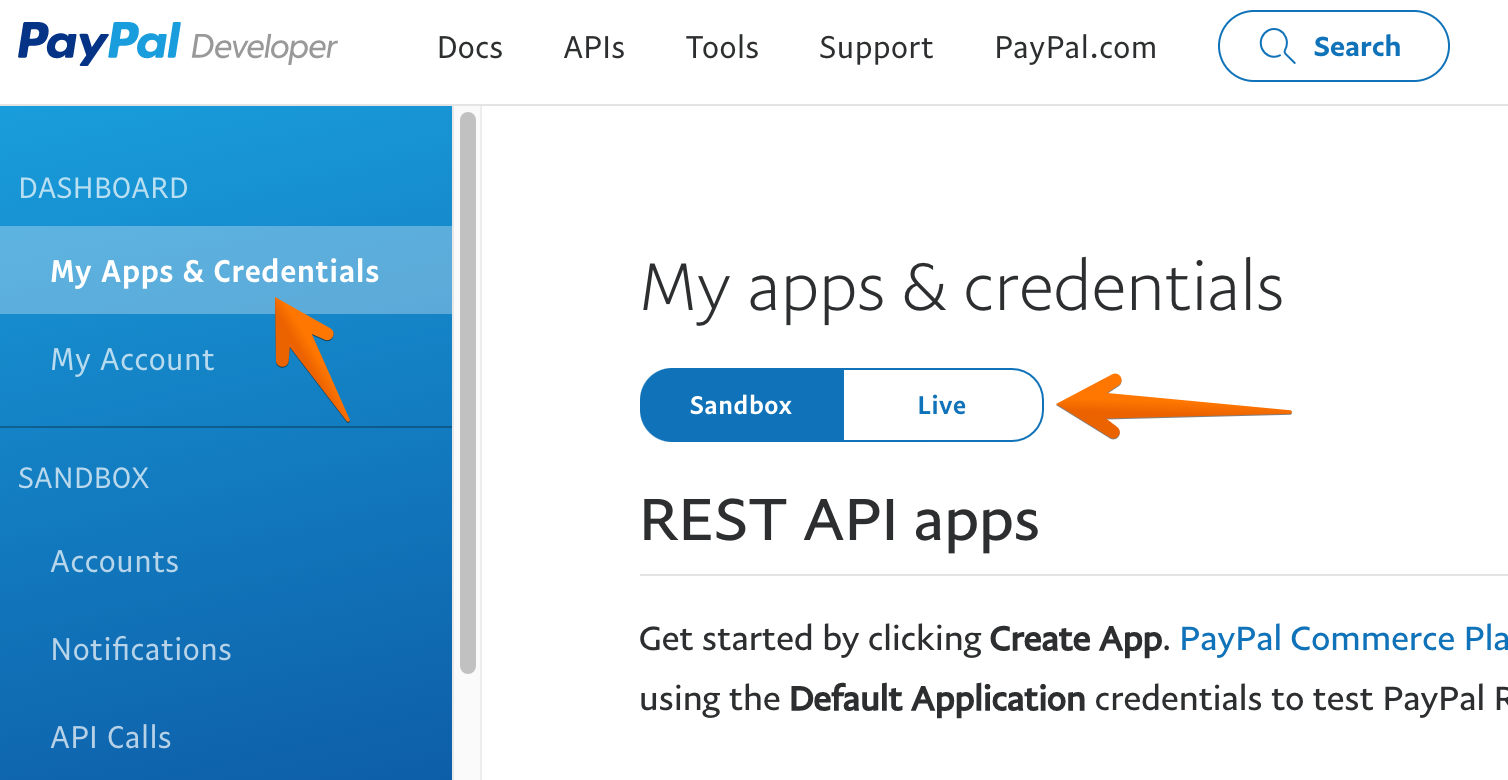Click the magnifying glass search icon
Screen dimensions: 1508x780
pyautogui.click(x=1277, y=47)
